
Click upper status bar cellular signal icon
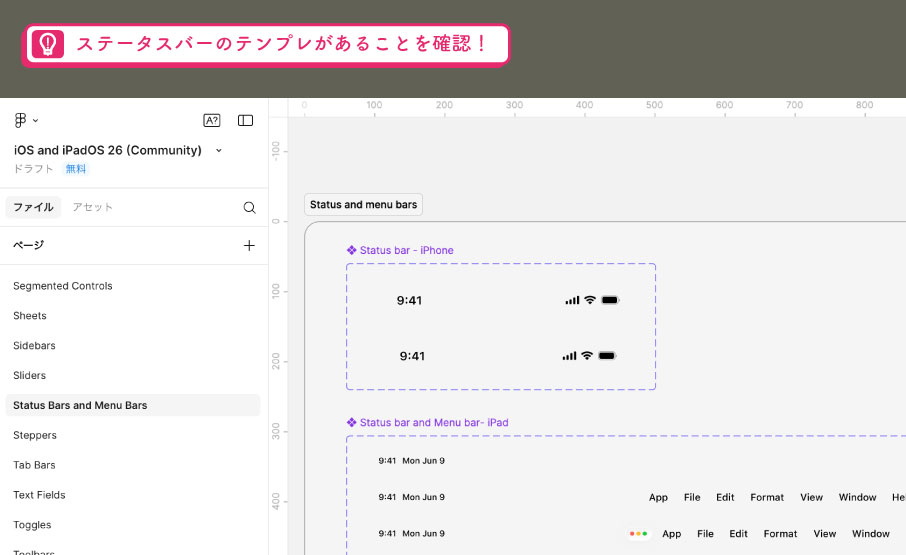[572, 300]
